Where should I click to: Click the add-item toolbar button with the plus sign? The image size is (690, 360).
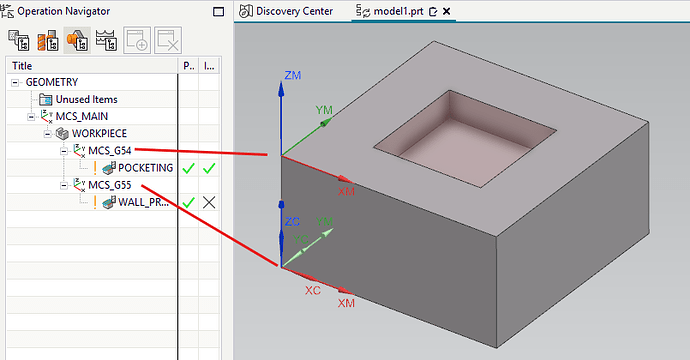coord(137,40)
